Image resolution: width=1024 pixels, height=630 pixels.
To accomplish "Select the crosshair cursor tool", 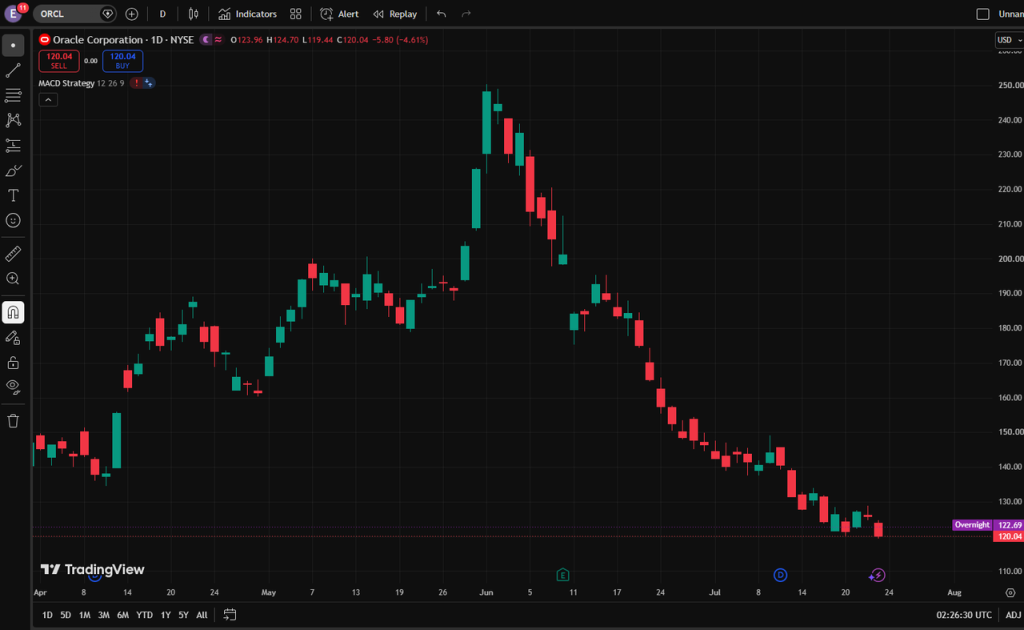I will tap(13, 45).
